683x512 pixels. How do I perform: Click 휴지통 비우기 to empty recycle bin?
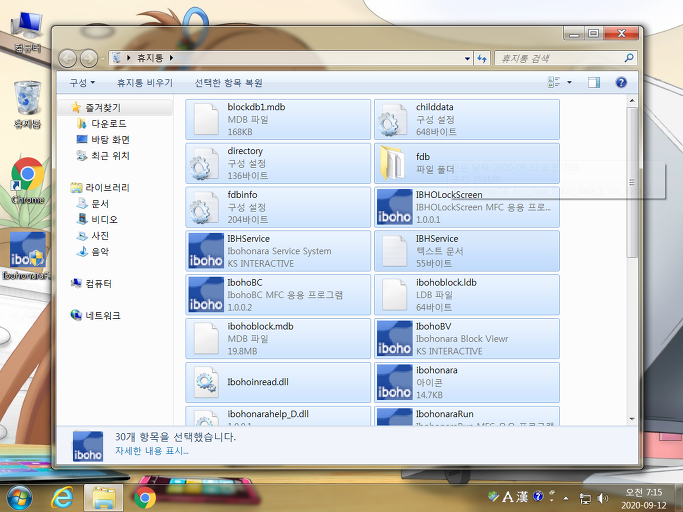pyautogui.click(x=145, y=83)
